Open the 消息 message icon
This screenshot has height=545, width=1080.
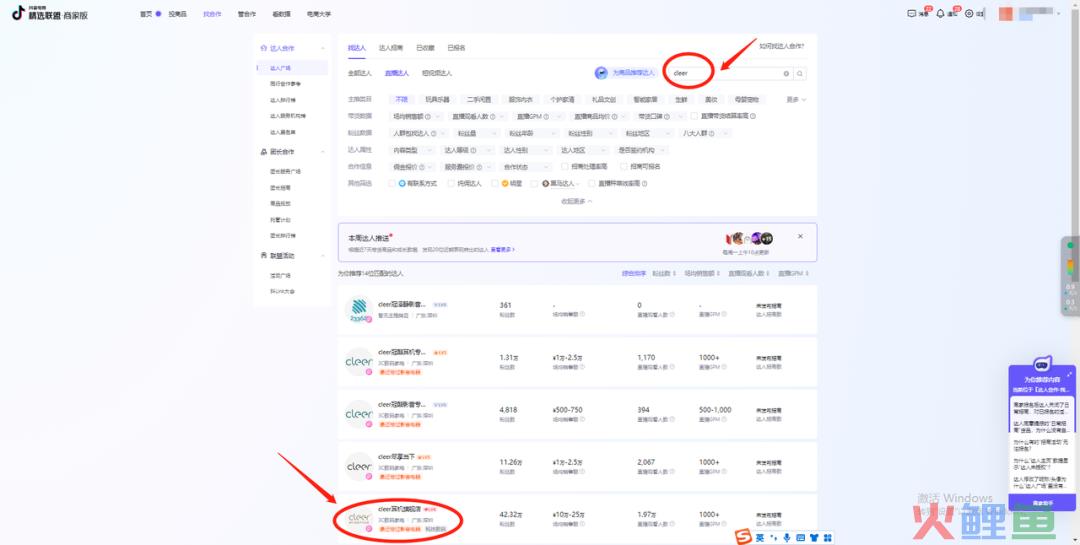tap(913, 13)
